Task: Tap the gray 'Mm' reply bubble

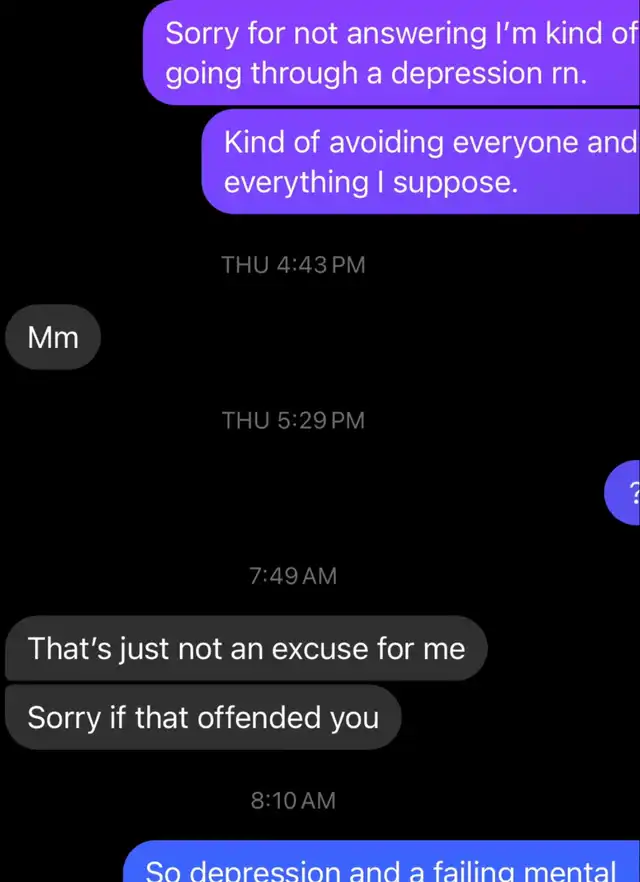Action: [x=53, y=338]
